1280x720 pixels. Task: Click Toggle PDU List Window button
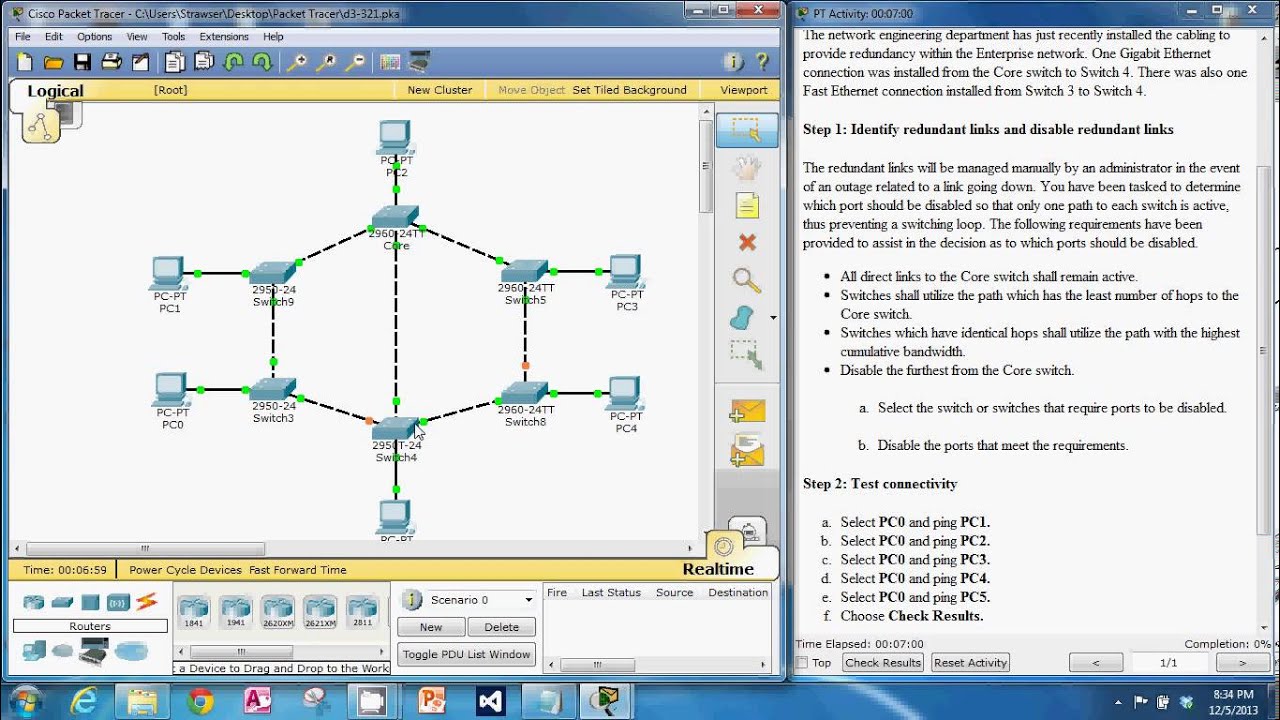point(466,654)
